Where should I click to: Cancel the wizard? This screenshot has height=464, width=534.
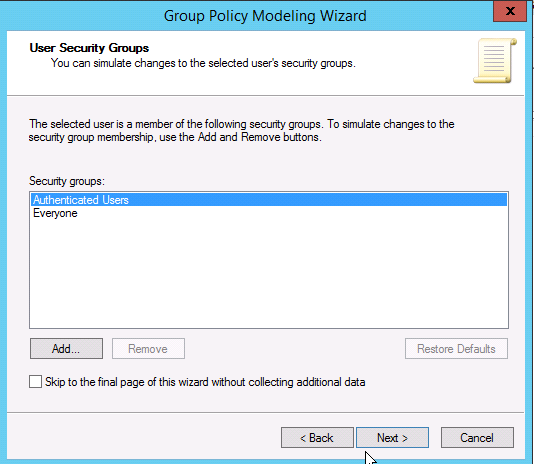(477, 437)
